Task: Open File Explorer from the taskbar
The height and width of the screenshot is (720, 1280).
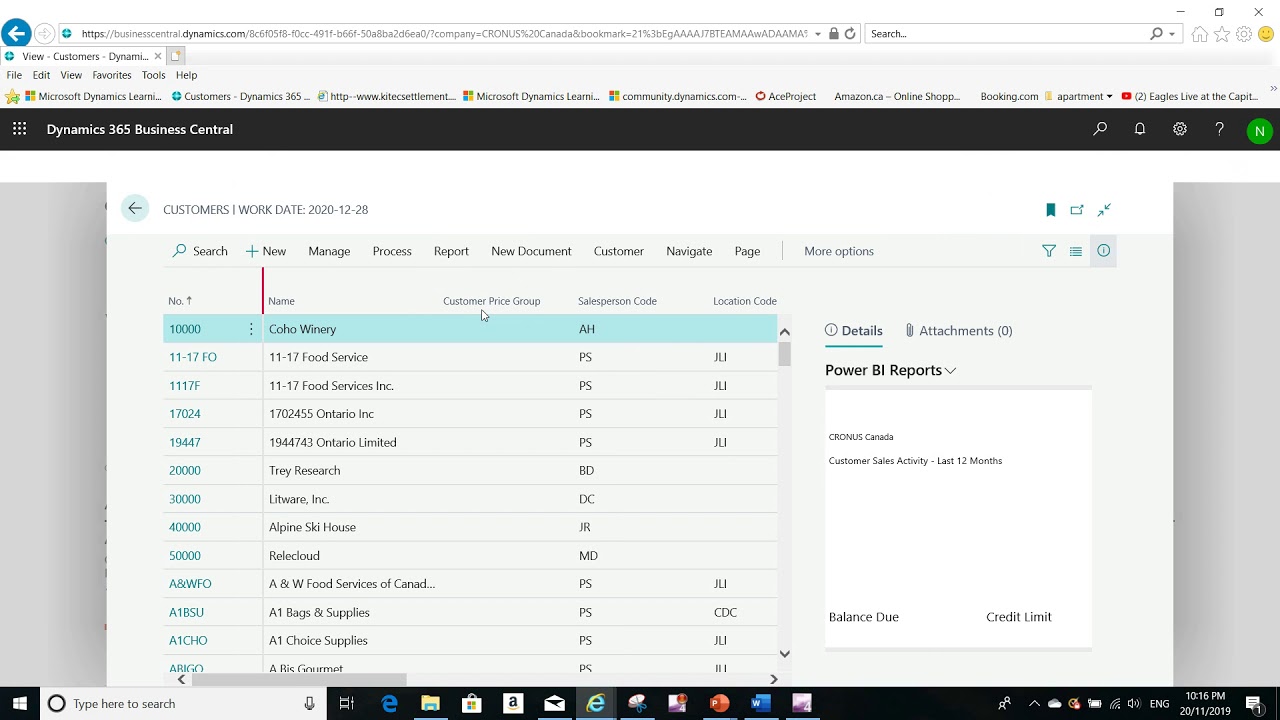Action: pos(430,704)
